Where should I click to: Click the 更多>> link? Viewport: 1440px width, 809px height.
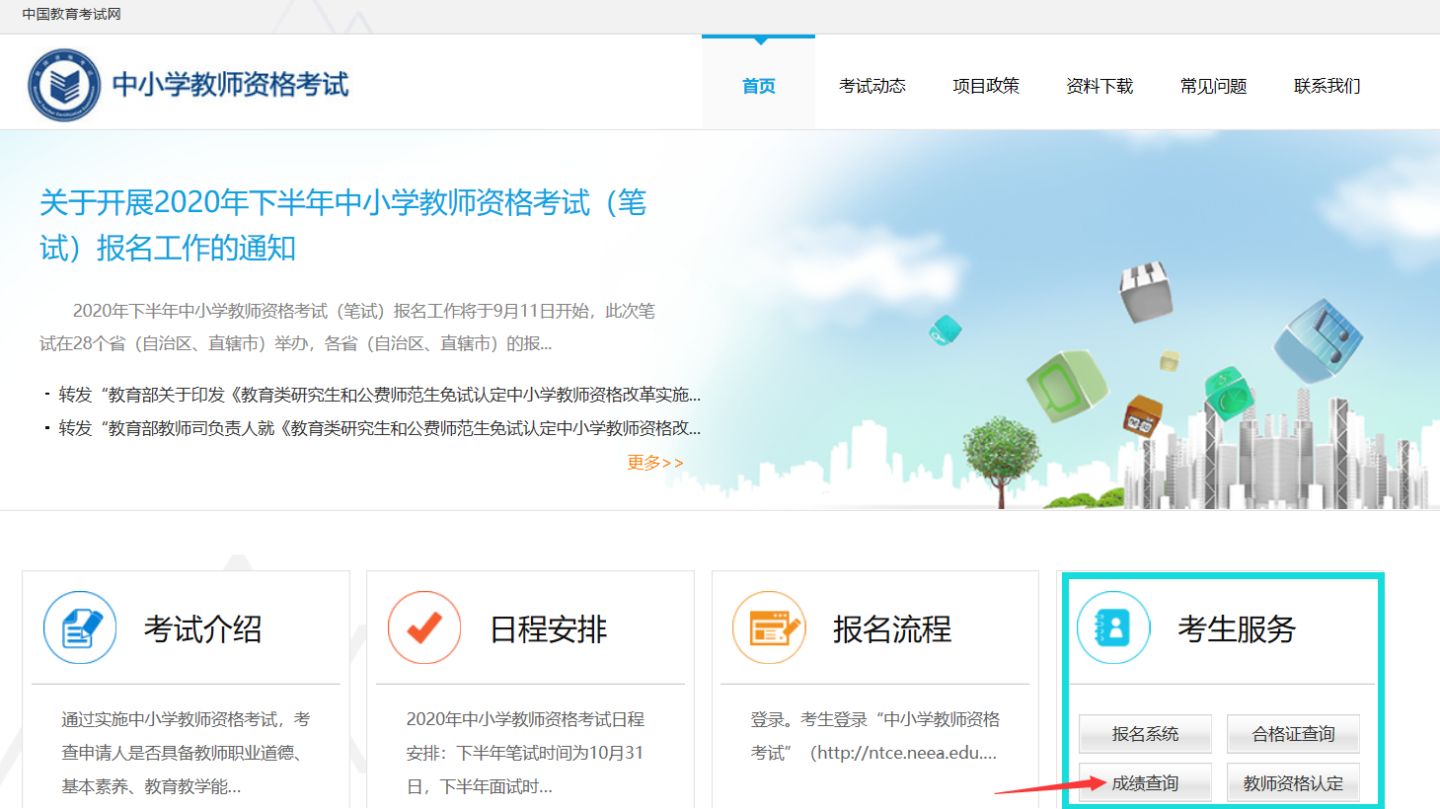click(652, 461)
